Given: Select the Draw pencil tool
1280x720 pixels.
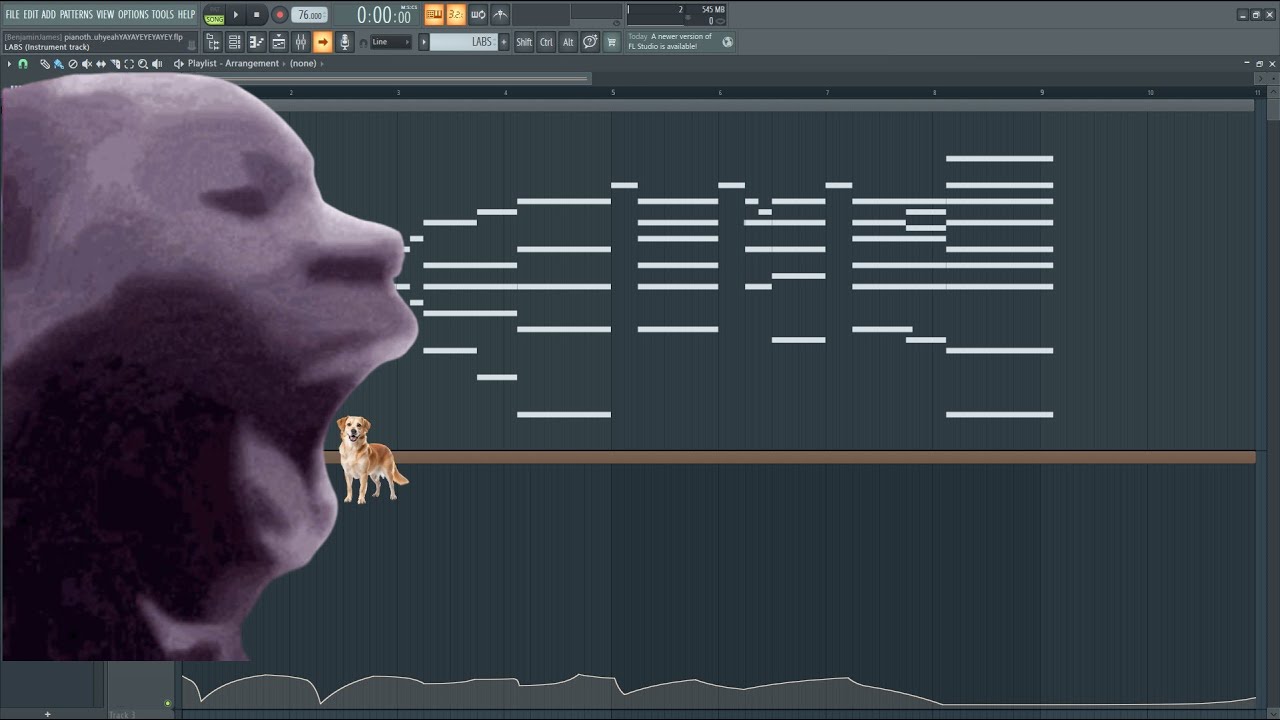Looking at the screenshot, I should (45, 64).
